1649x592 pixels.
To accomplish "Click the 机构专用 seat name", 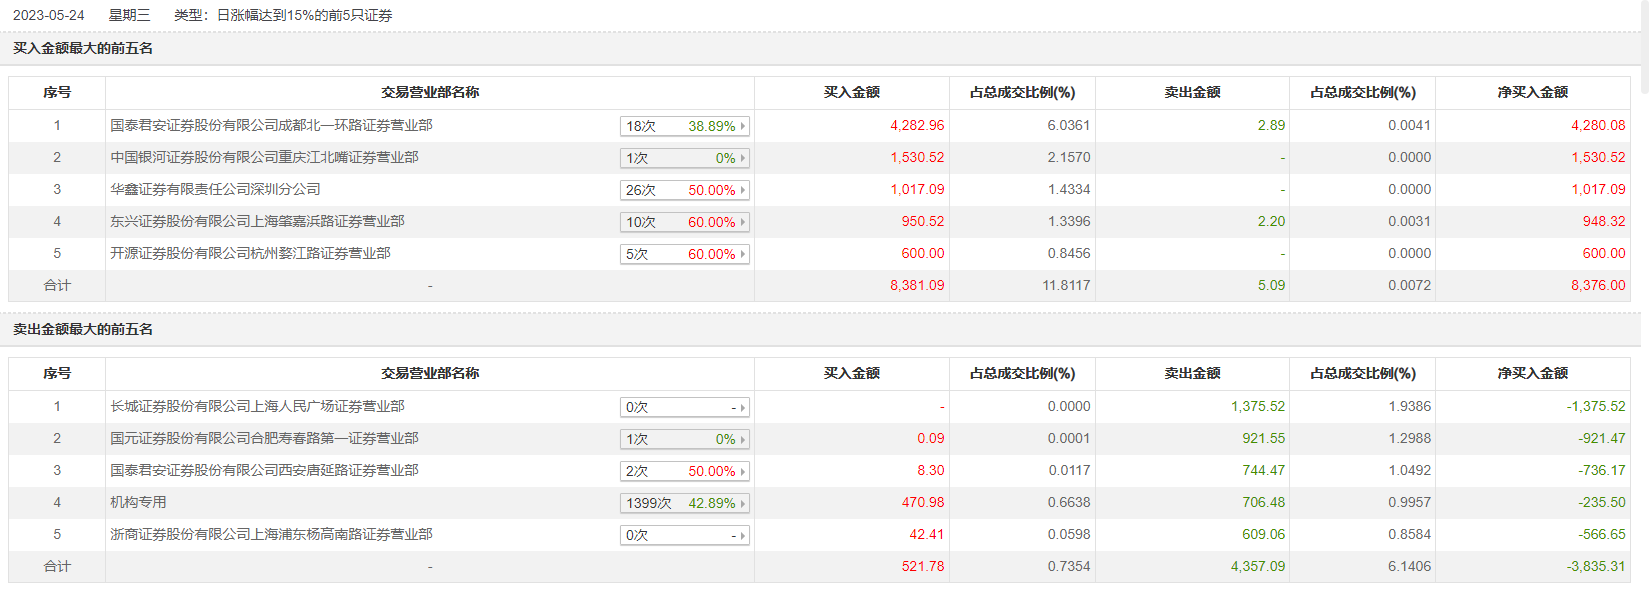I will point(138,502).
